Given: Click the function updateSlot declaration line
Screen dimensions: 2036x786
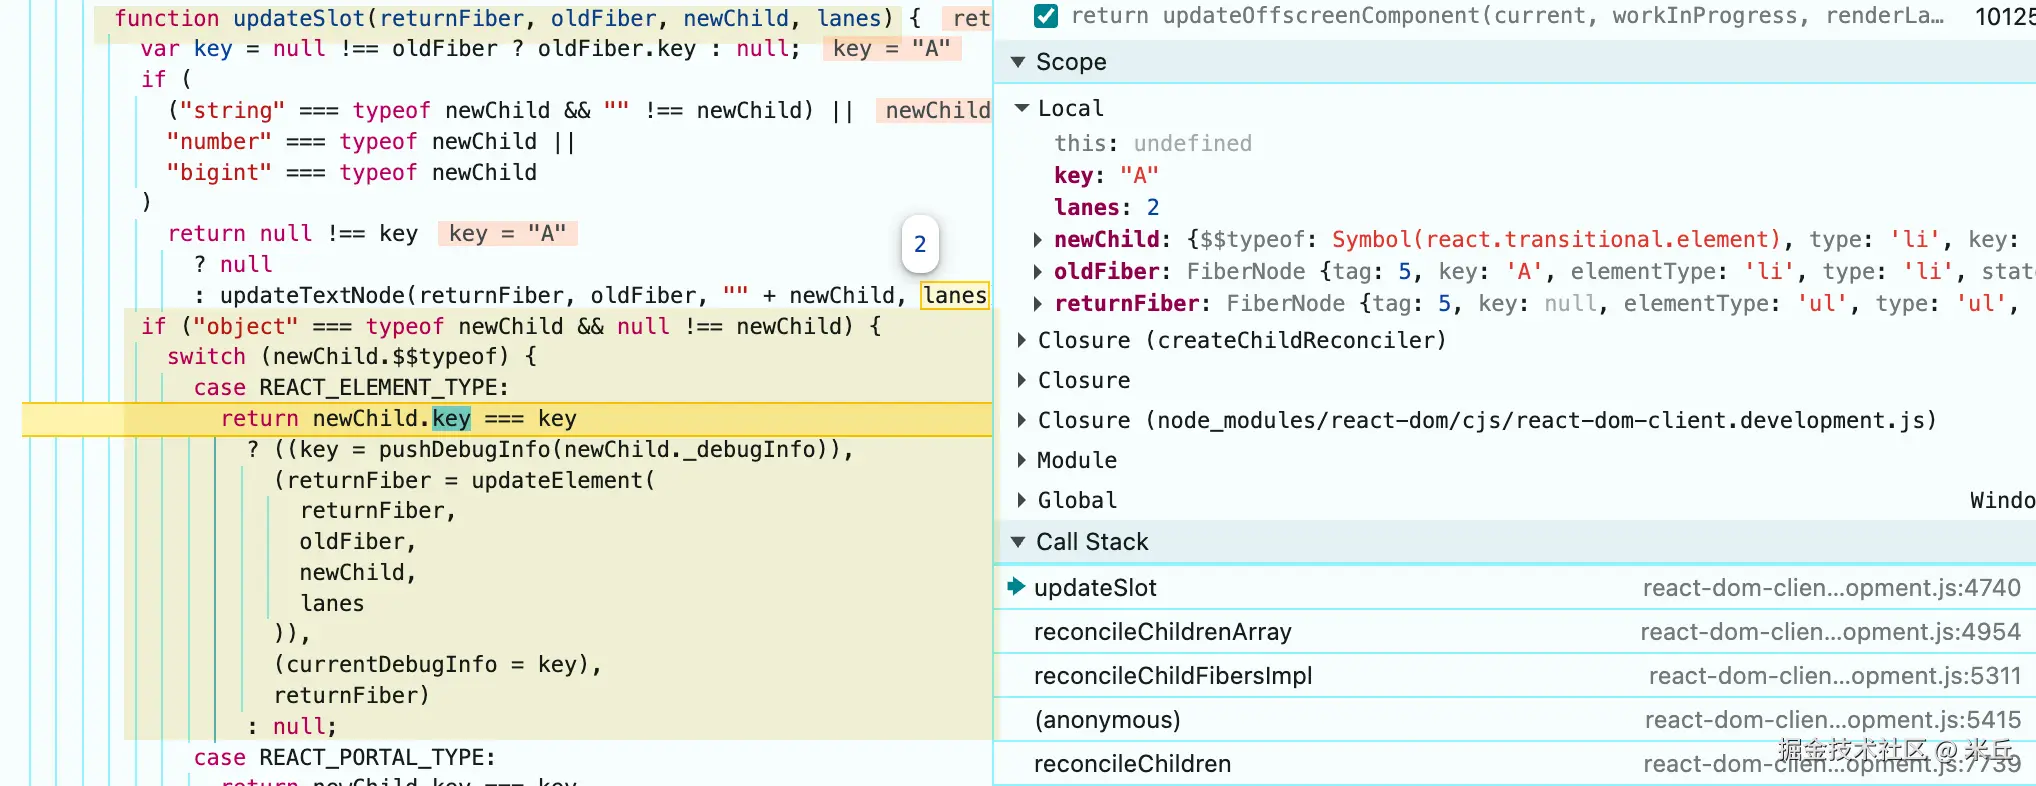Looking at the screenshot, I should 518,19.
